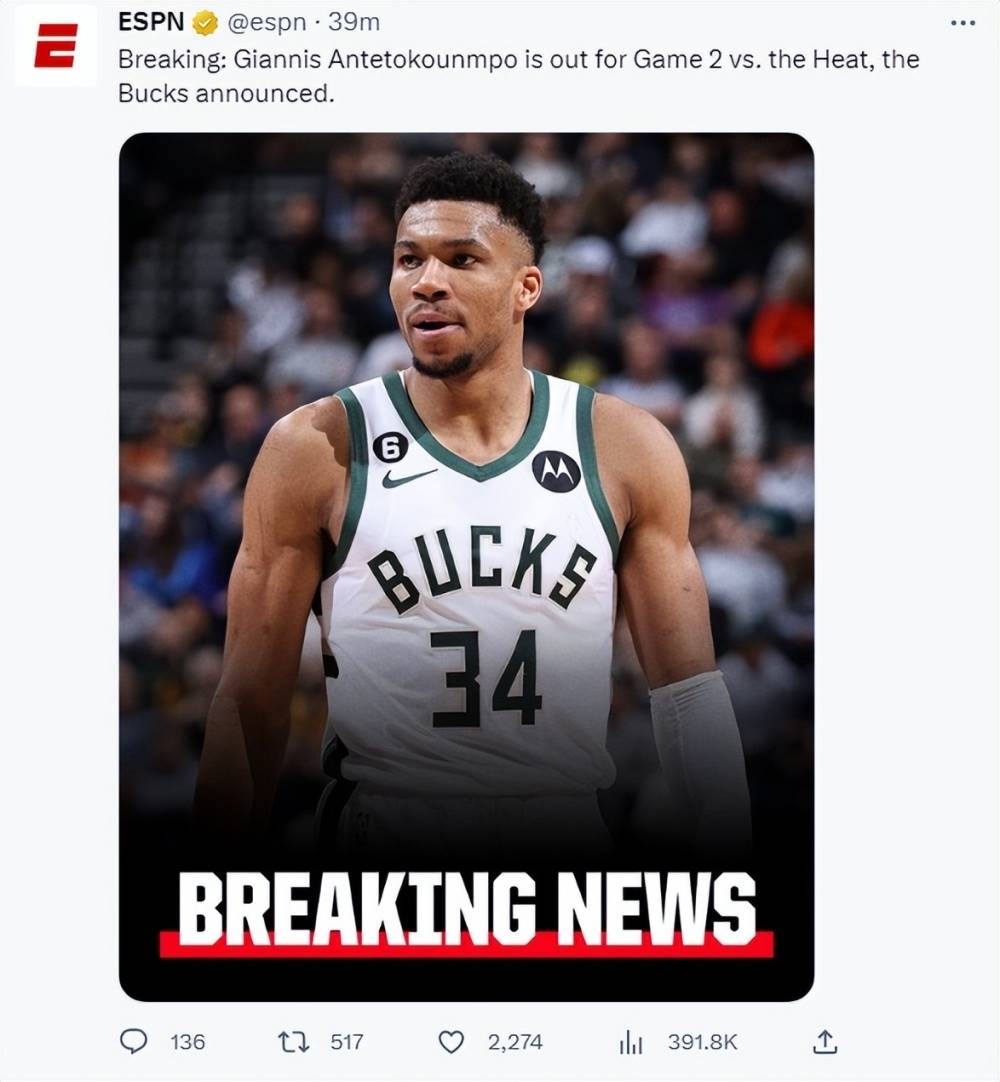Open the ESPN display name link
1000x1082 pixels.
click(151, 22)
